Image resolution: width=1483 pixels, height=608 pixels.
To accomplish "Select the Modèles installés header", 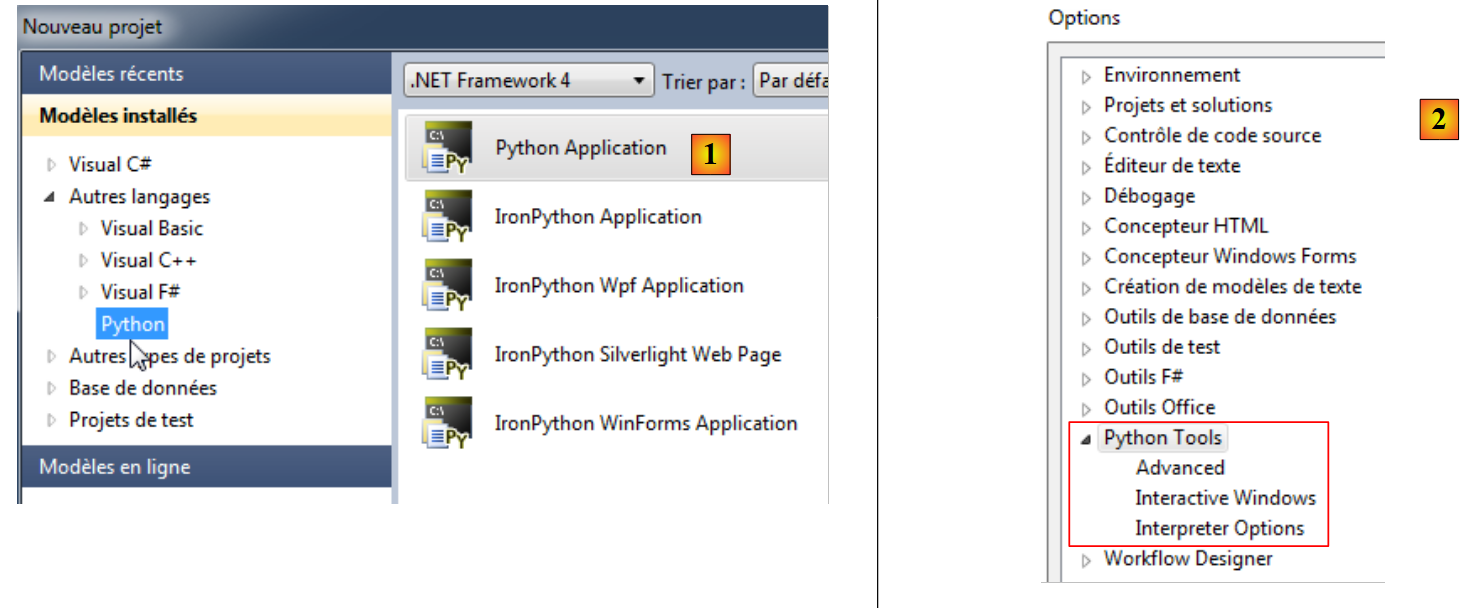I will coord(118,116).
